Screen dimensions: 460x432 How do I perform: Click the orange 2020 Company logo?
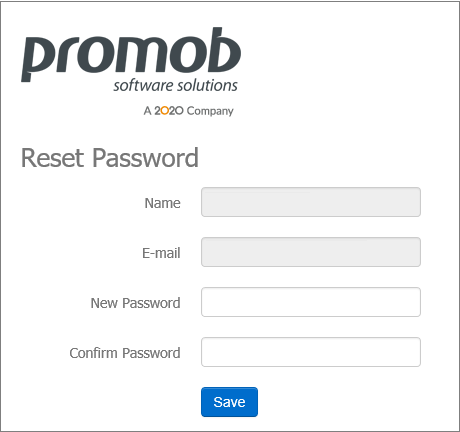(x=169, y=111)
